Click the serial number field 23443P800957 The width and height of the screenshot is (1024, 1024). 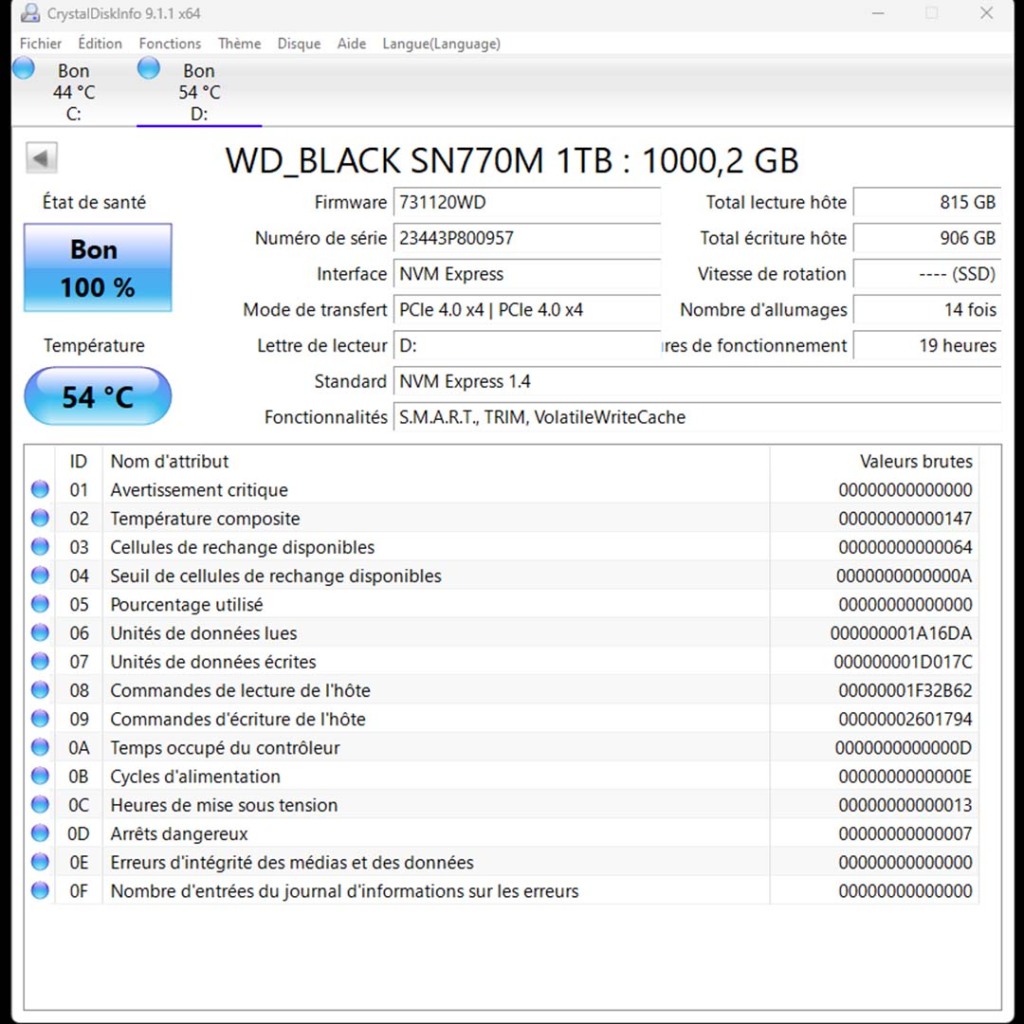[x=526, y=238]
